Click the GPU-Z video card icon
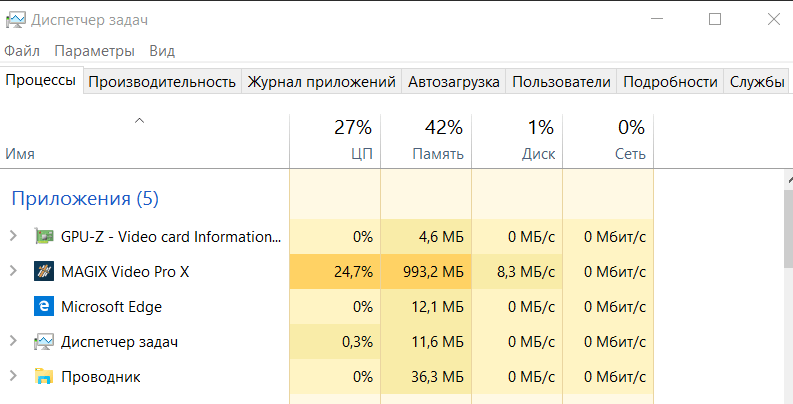793x404 pixels. point(44,236)
